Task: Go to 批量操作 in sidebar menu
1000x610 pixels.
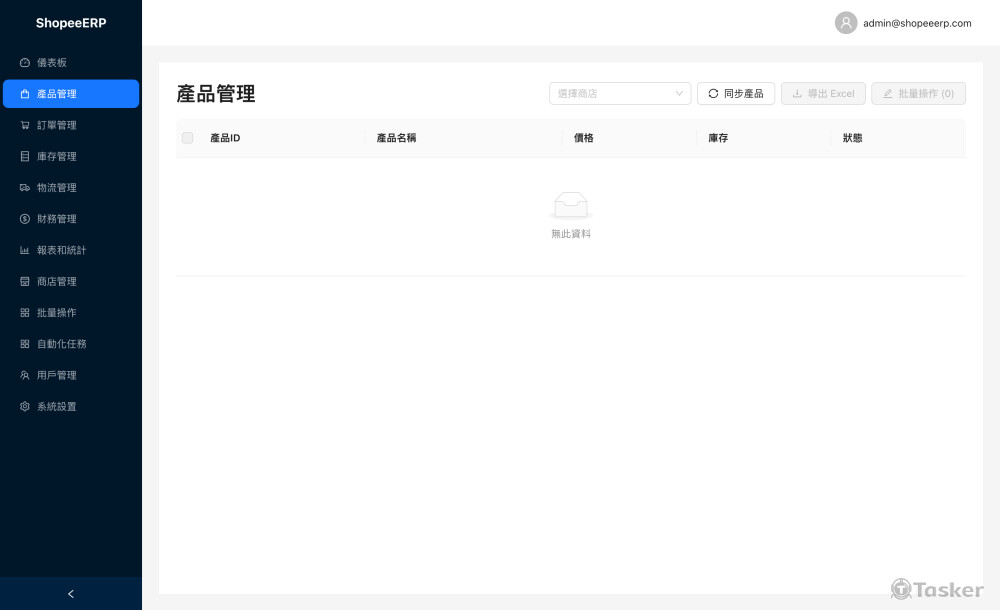Action: 57,312
